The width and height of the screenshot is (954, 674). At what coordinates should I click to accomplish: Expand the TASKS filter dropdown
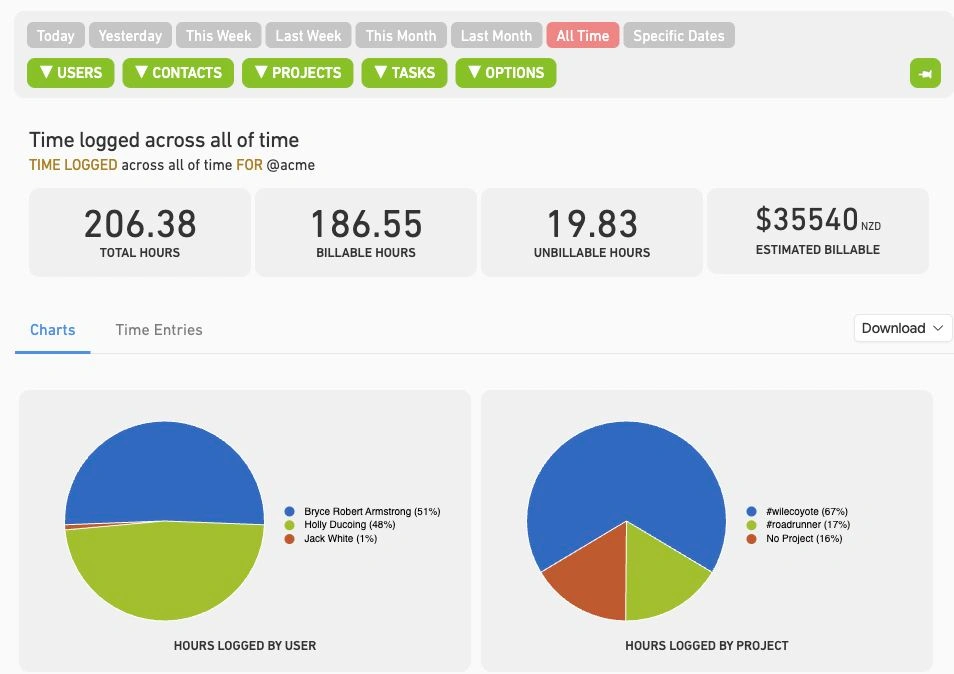pos(404,73)
